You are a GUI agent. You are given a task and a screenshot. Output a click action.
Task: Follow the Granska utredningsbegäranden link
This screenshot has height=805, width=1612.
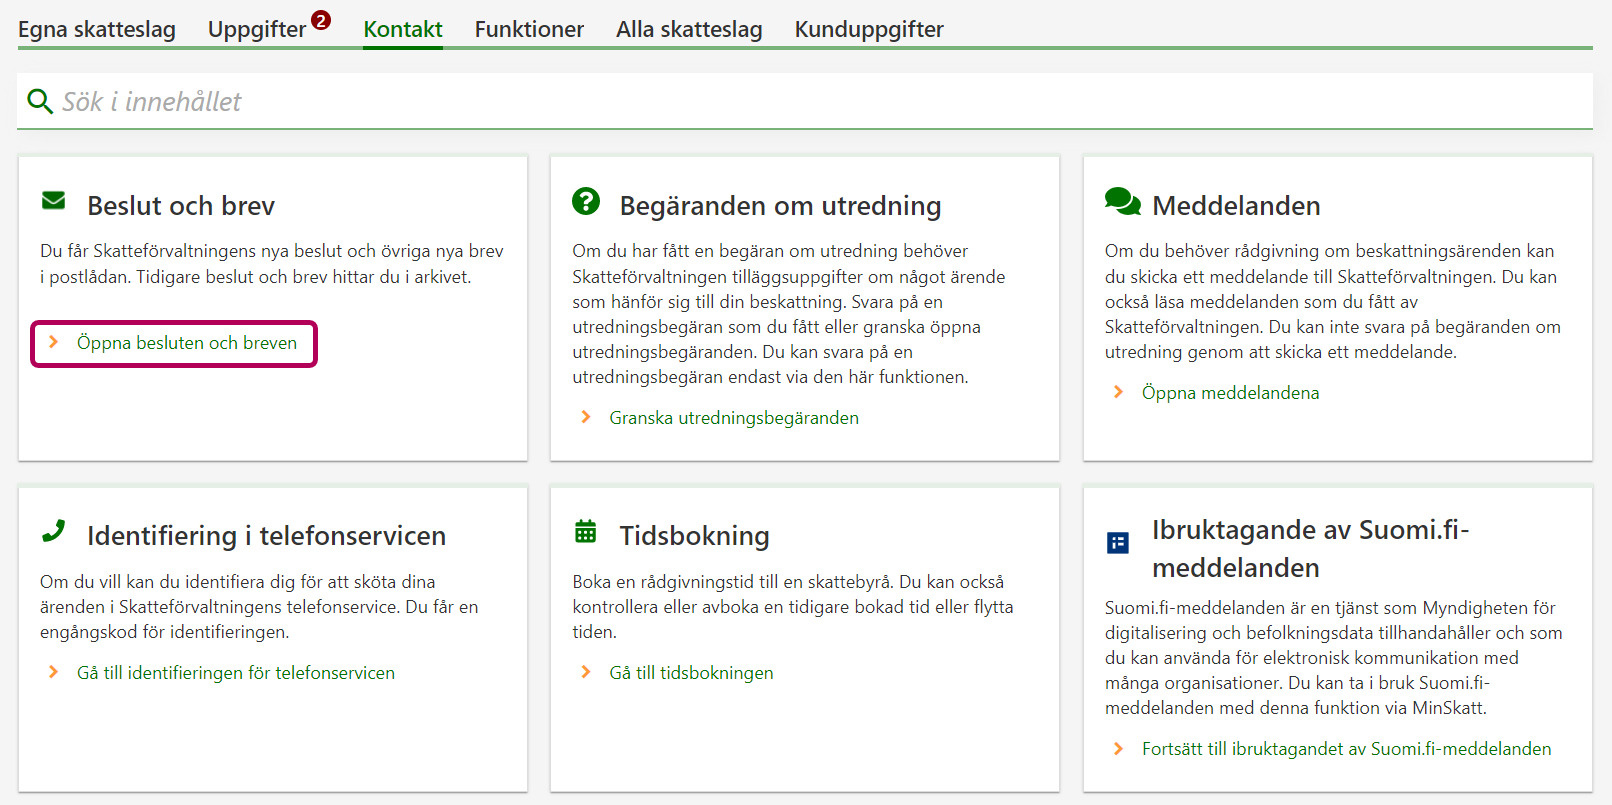click(734, 418)
